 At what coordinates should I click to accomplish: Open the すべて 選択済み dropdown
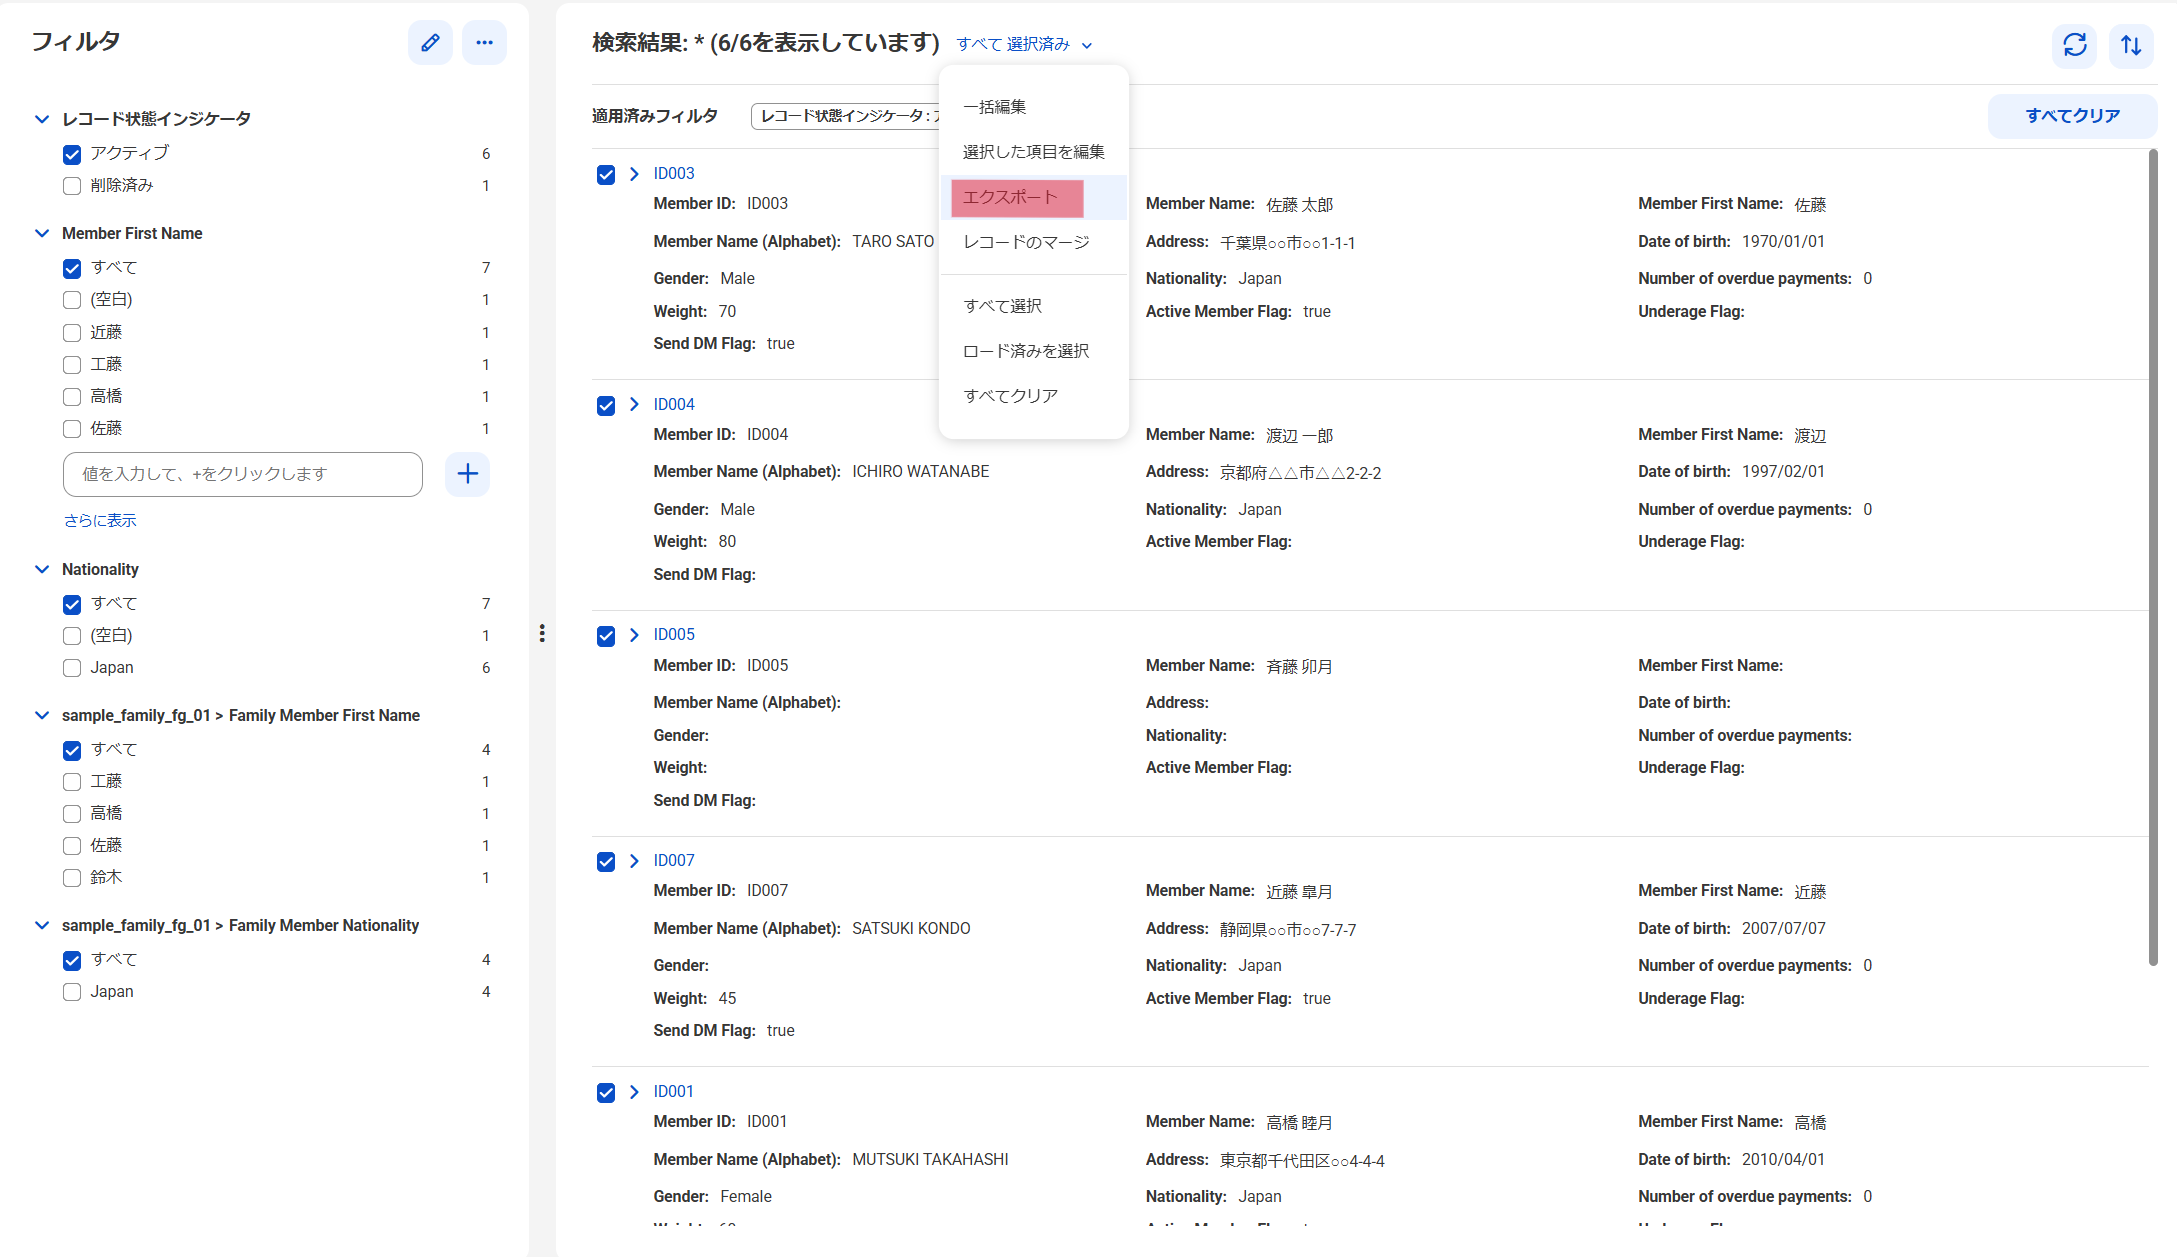(x=1024, y=44)
